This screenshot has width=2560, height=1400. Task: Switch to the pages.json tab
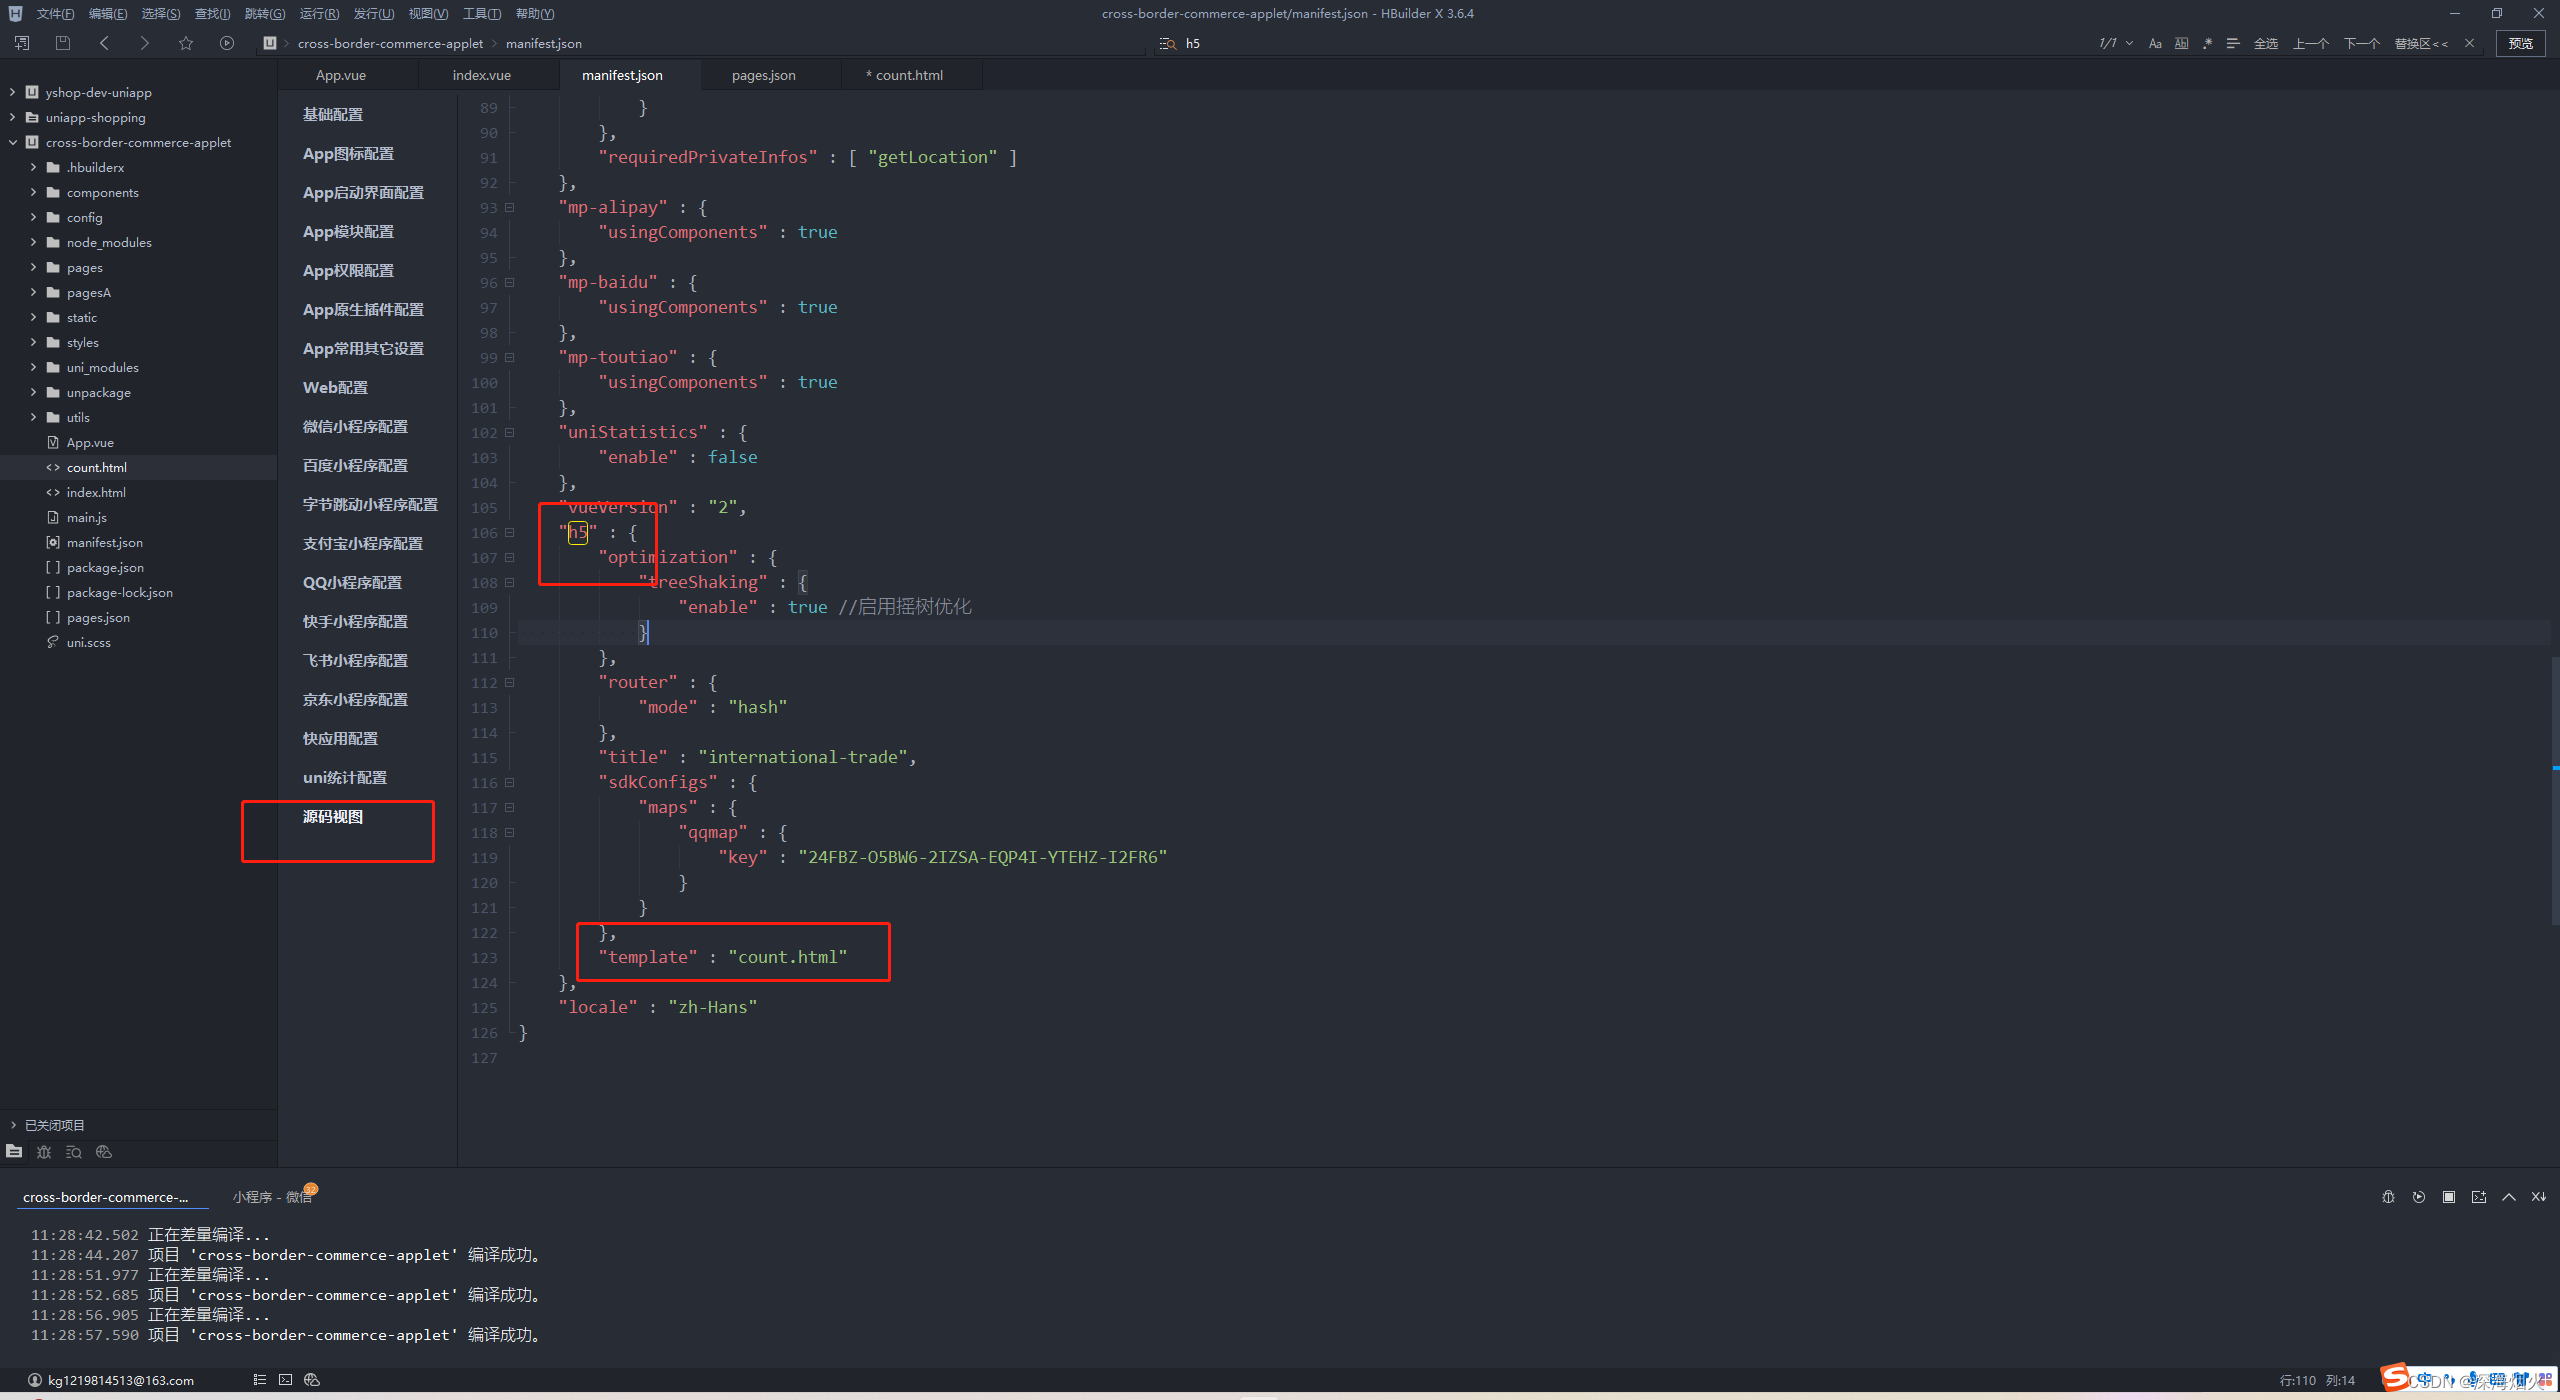coord(763,75)
